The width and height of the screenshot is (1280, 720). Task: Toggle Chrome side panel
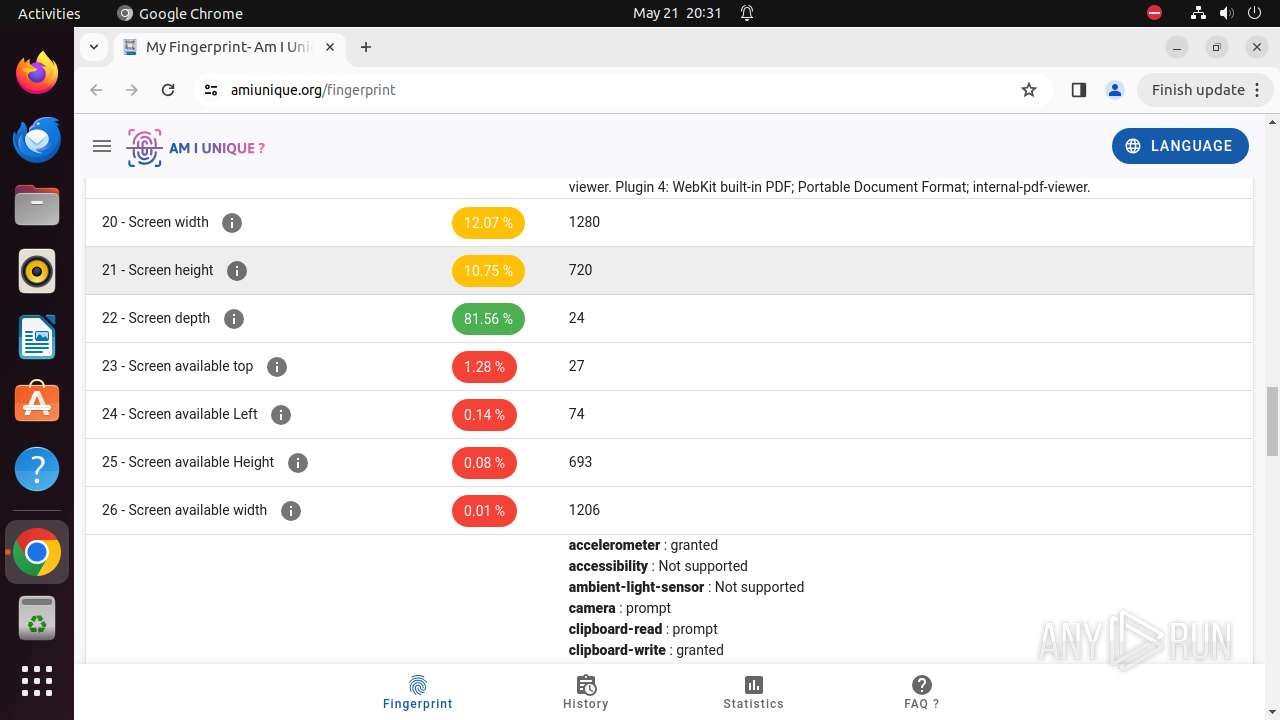coord(1078,90)
